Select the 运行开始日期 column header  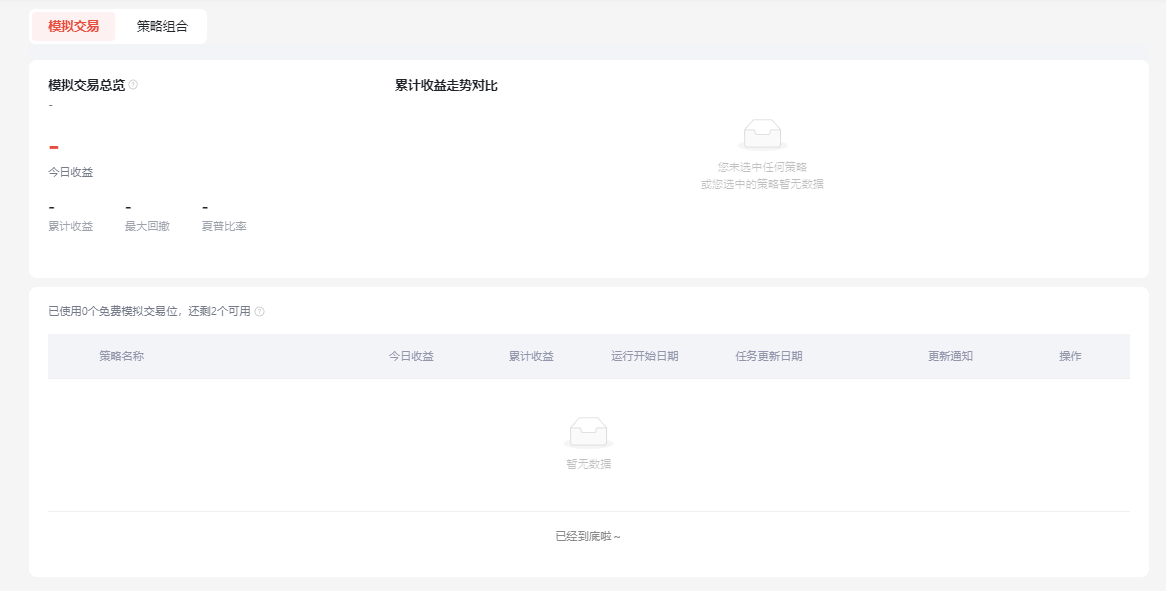[x=645, y=356]
